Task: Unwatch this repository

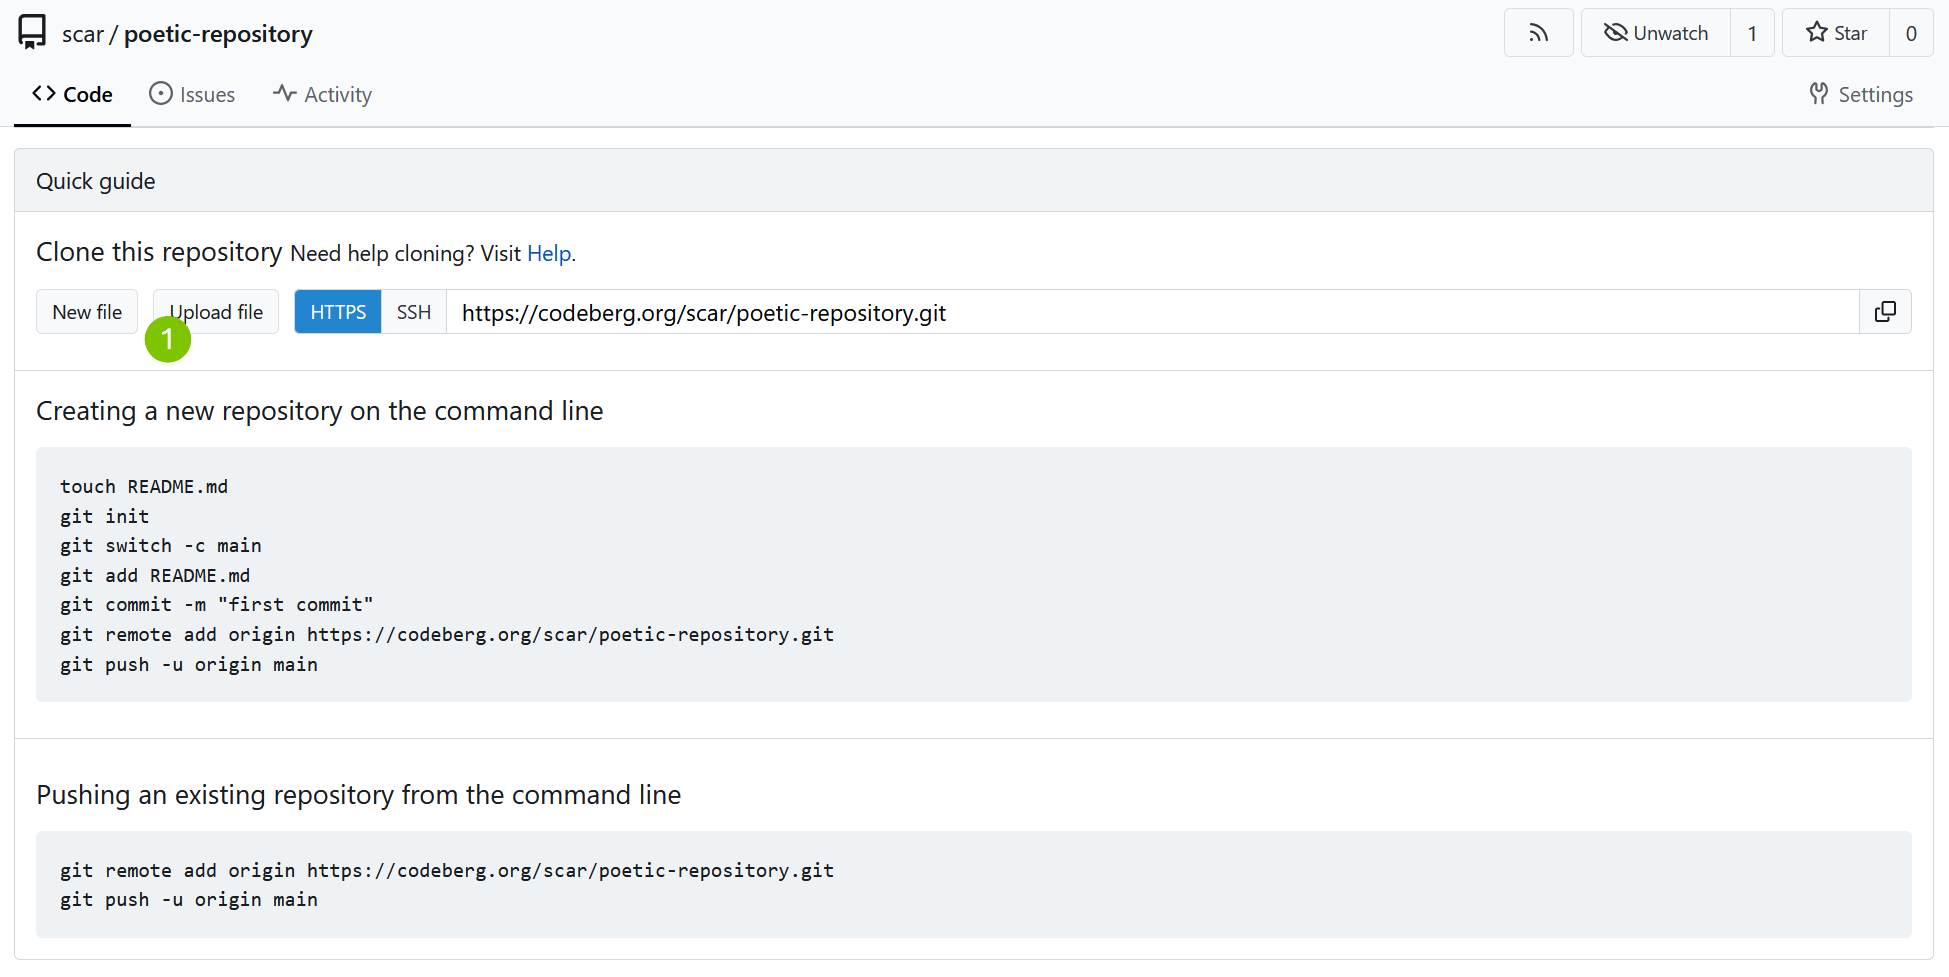Action: pyautogui.click(x=1655, y=33)
